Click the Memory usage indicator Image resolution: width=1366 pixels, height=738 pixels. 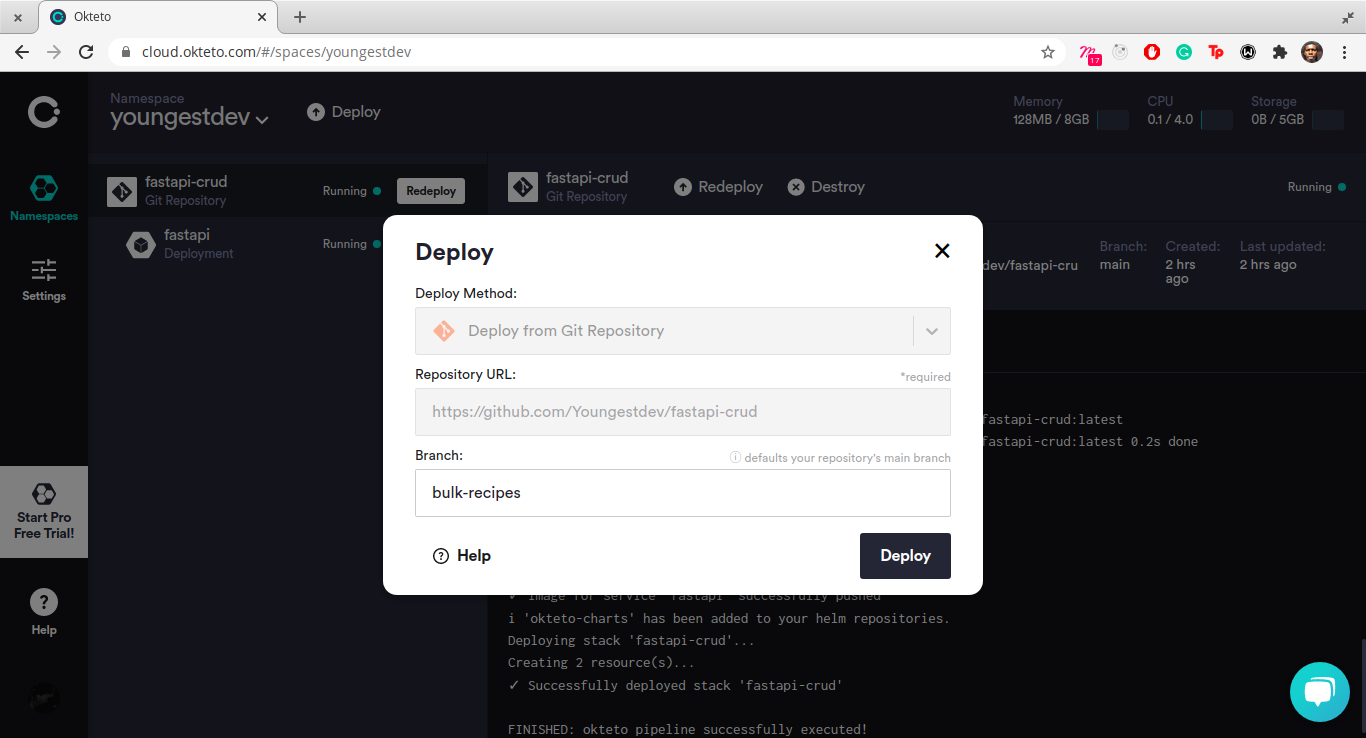pos(1070,111)
